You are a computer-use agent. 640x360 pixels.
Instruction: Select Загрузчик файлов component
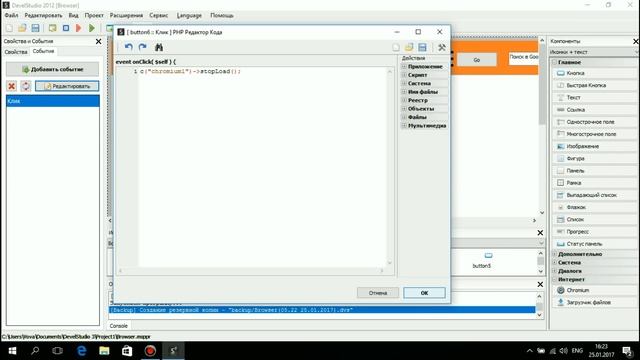click(x=594, y=302)
